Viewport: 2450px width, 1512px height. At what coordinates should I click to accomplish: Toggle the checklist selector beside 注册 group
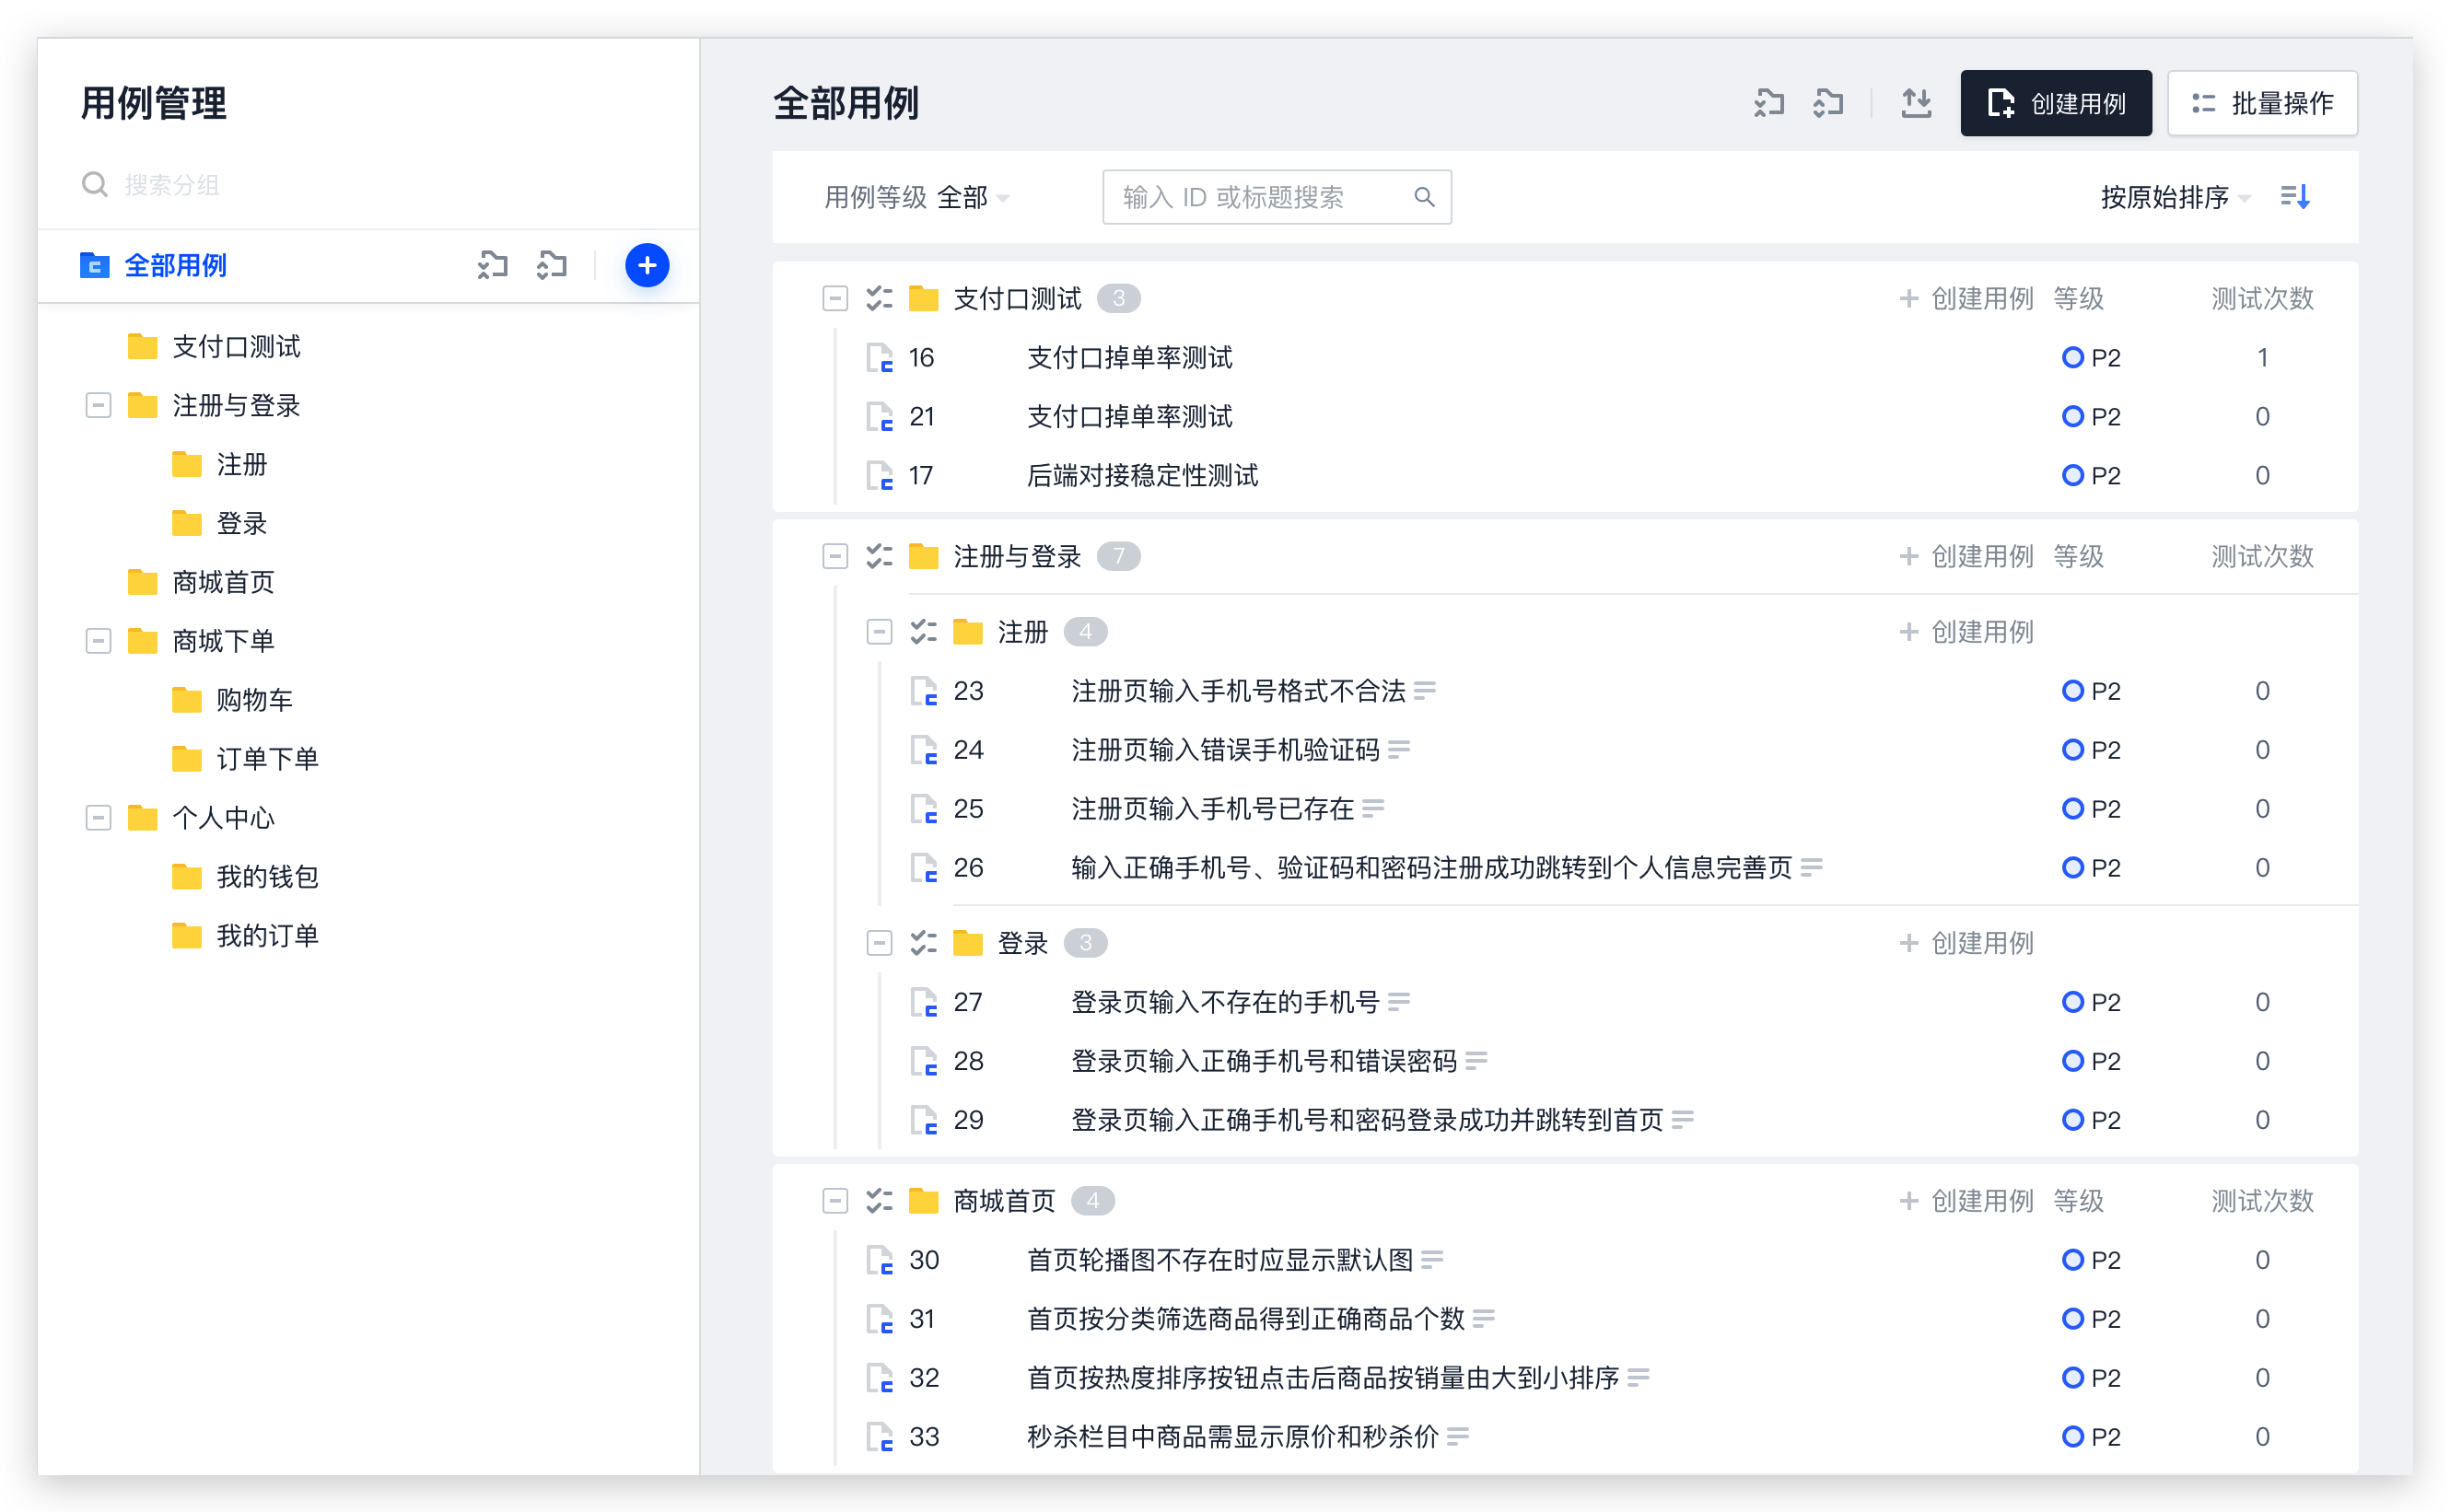923,632
